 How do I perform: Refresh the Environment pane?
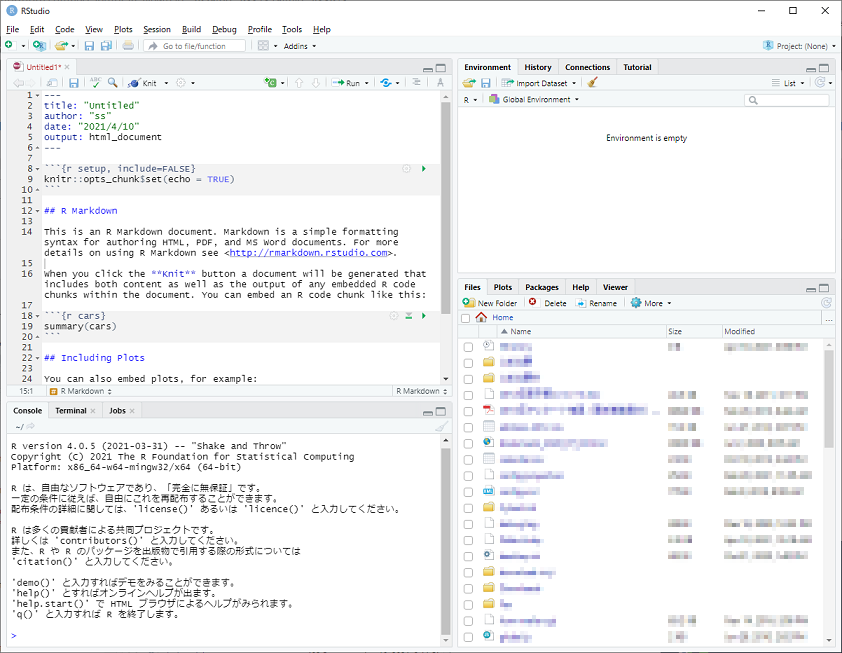coord(819,82)
